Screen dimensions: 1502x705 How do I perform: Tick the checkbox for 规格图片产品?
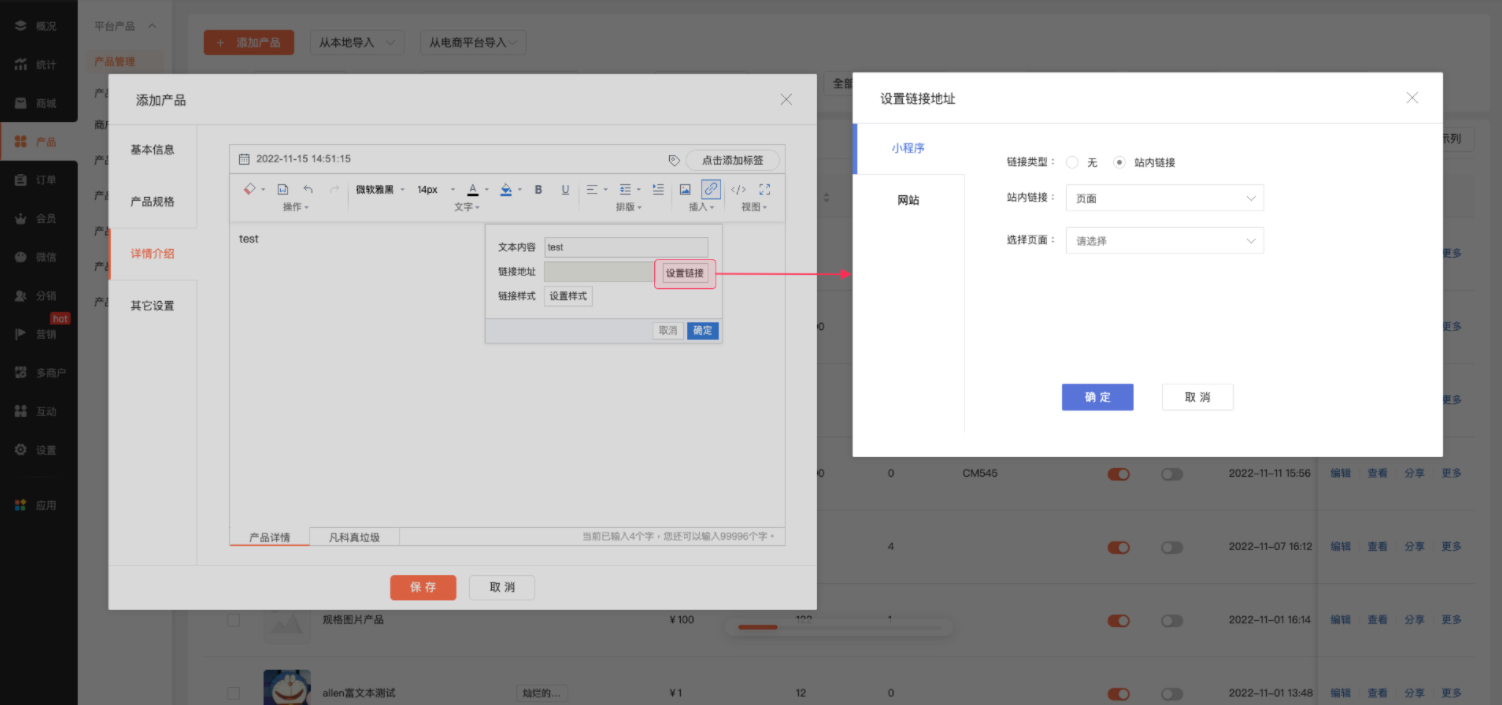coord(233,620)
